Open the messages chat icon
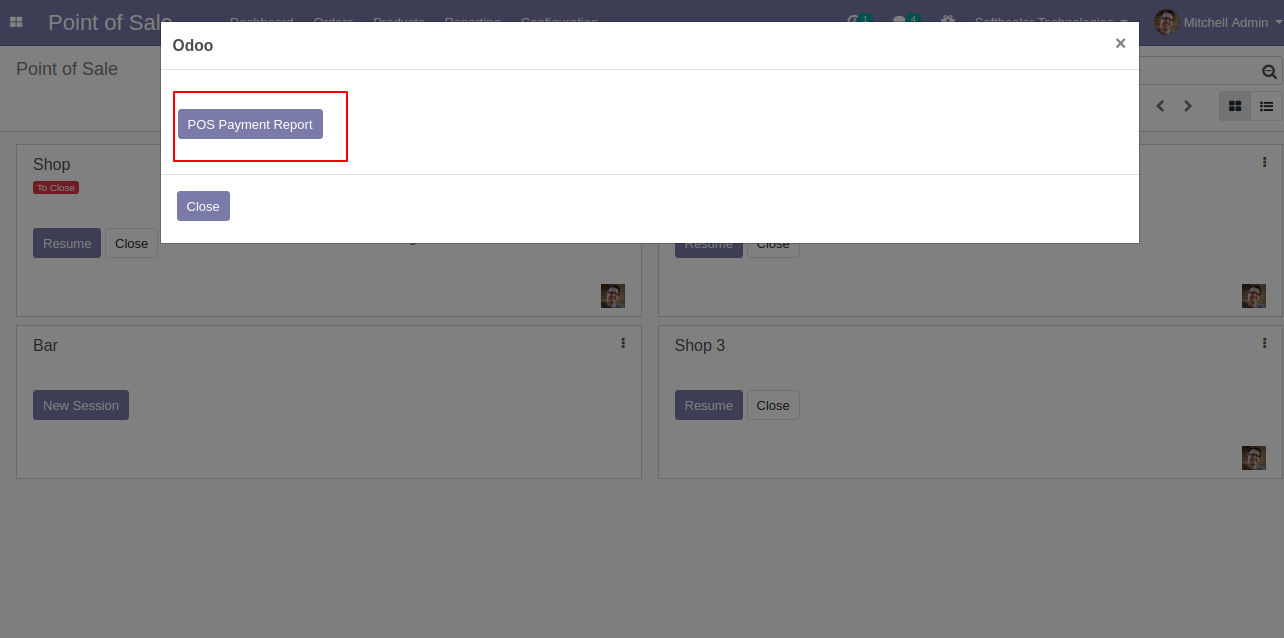Image resolution: width=1284 pixels, height=638 pixels. pos(902,20)
